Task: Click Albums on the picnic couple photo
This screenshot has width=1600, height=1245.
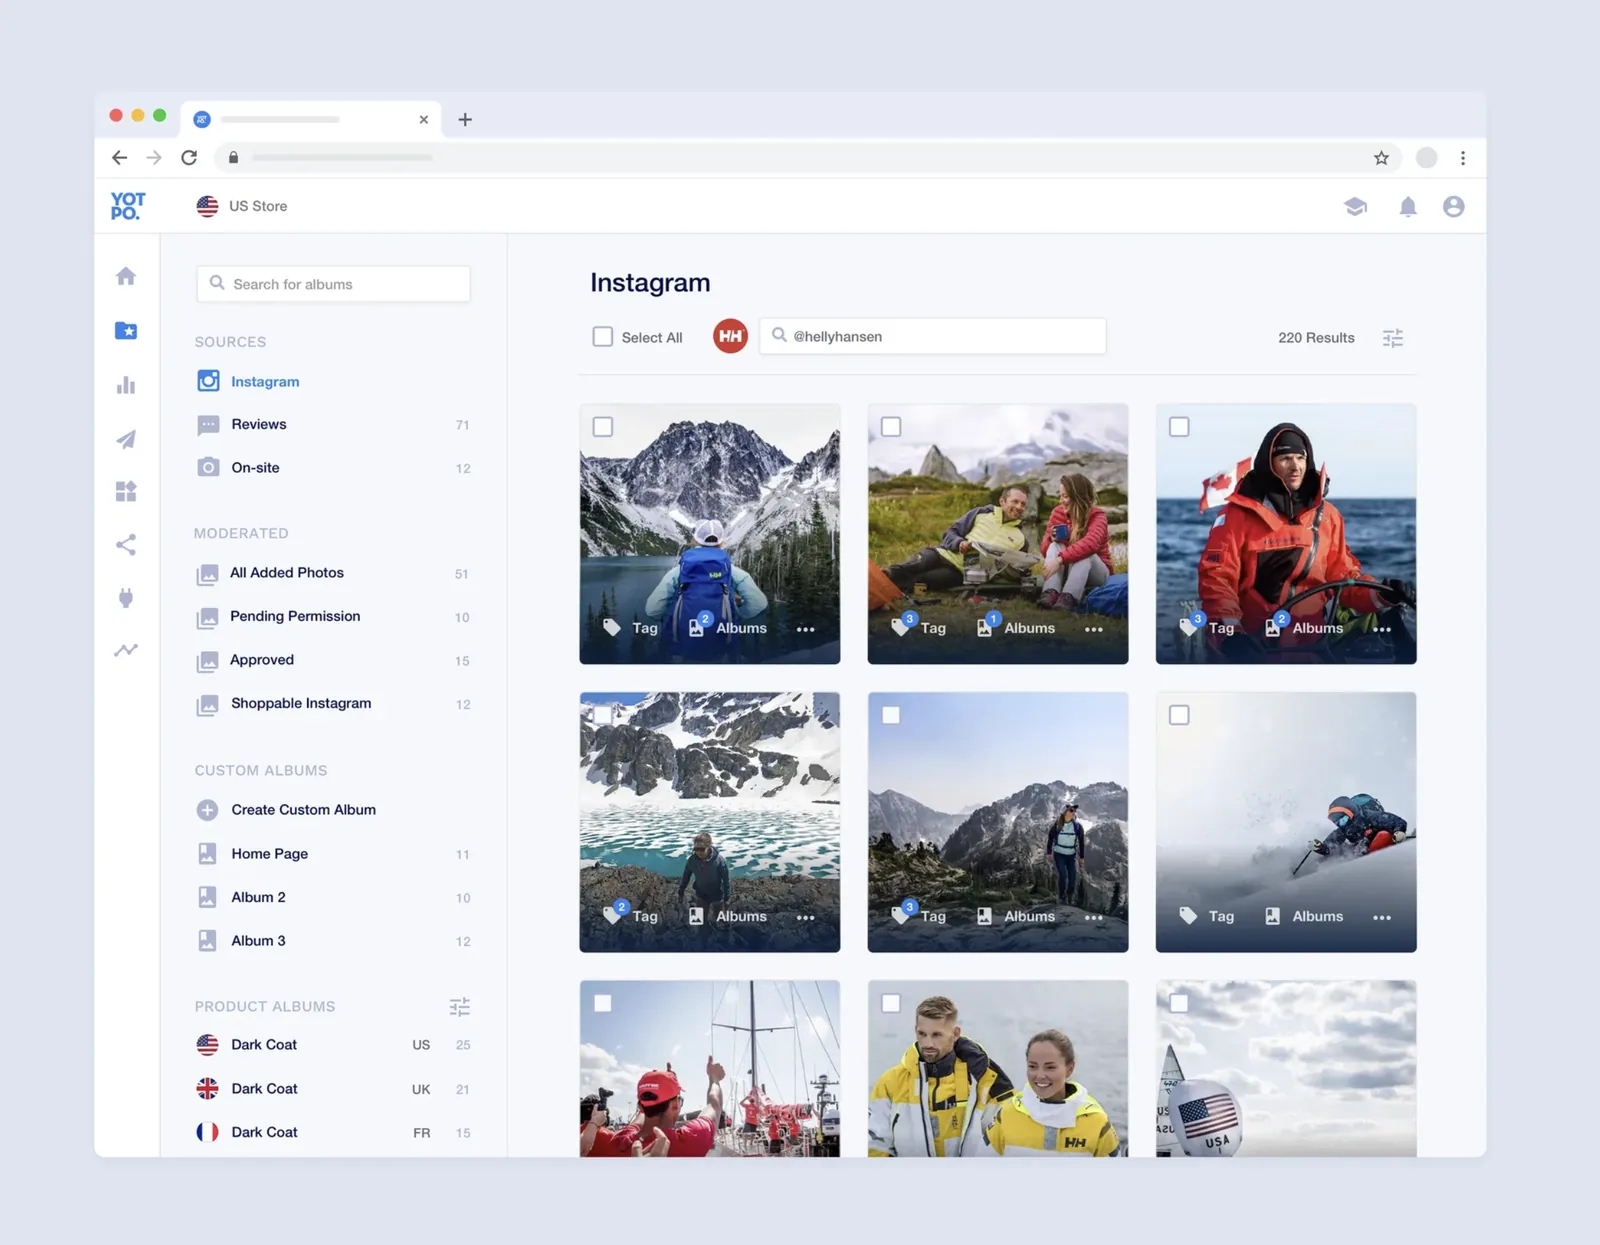Action: [x=1016, y=628]
